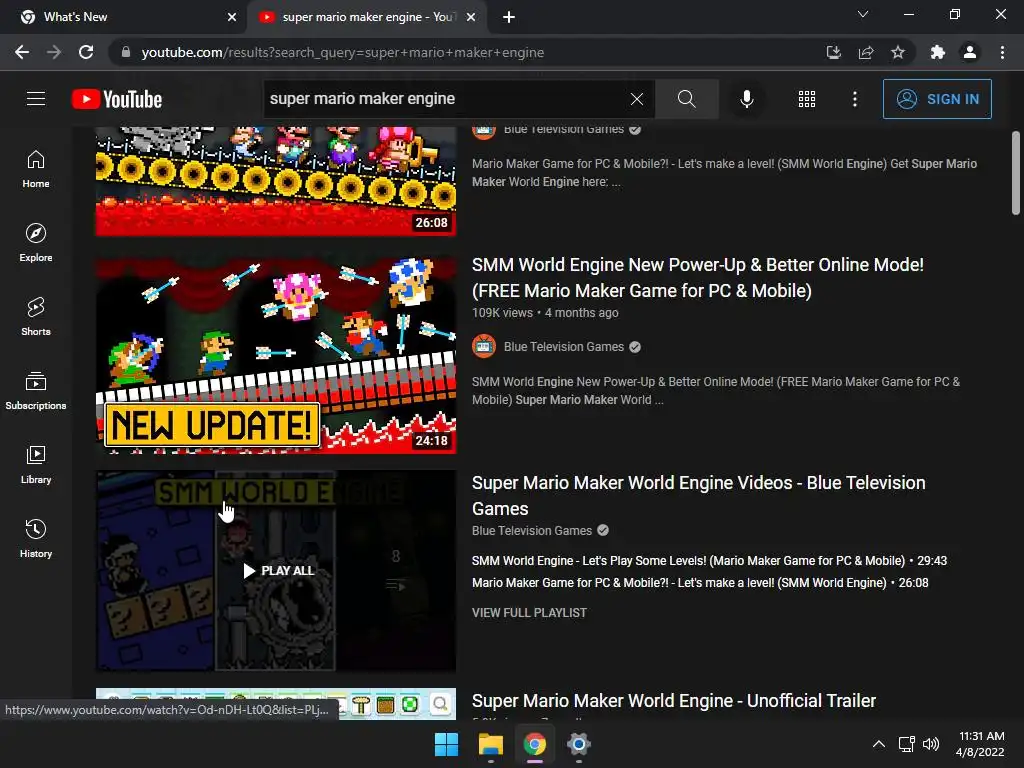This screenshot has width=1024, height=768.
Task: Open playlist item Let's Play Some Levels 29:43
Action: tap(709, 561)
